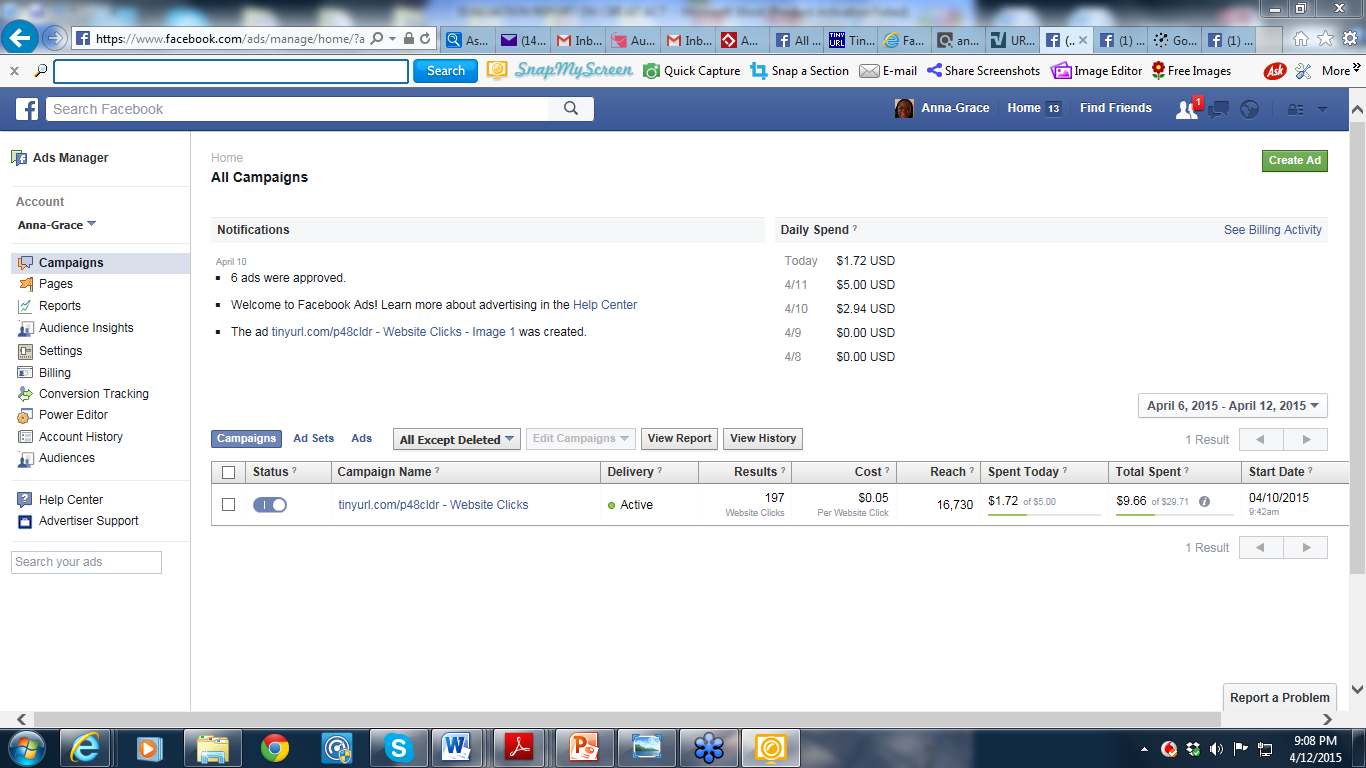Expand the Anna-Grace account dropdown
This screenshot has width=1366, height=768.
[57, 225]
